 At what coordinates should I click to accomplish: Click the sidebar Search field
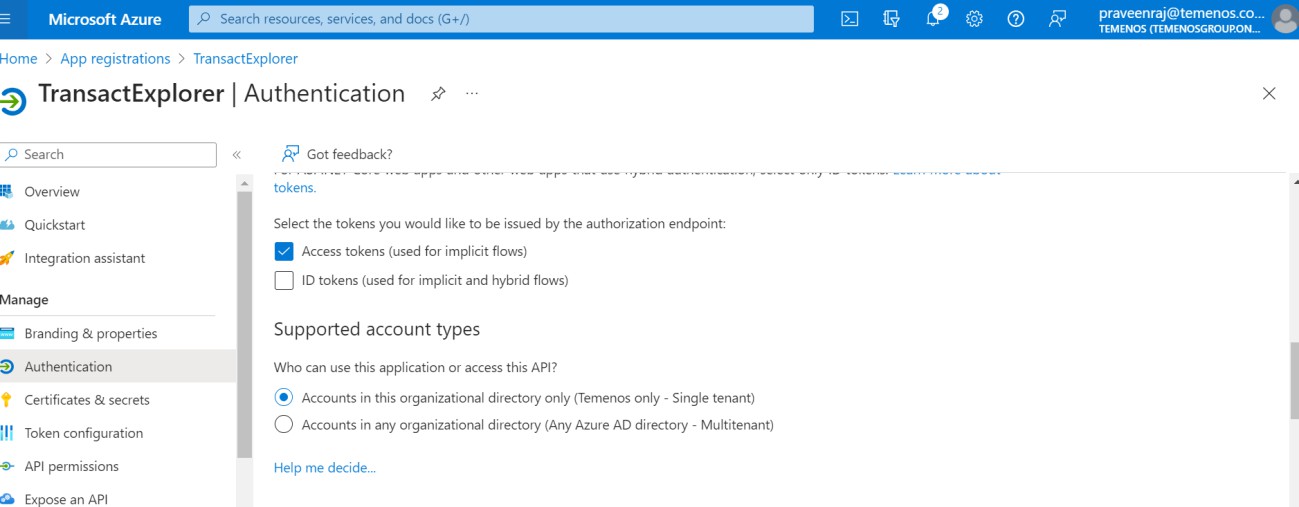(x=107, y=154)
